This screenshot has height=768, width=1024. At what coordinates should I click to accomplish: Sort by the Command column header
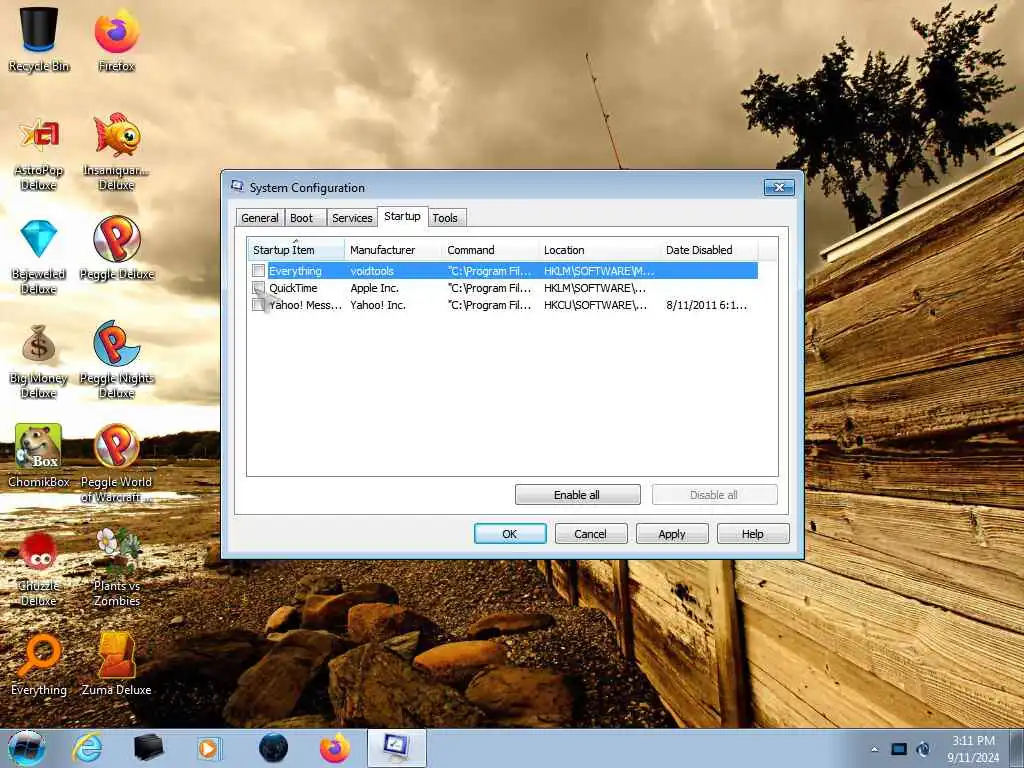pyautogui.click(x=490, y=249)
